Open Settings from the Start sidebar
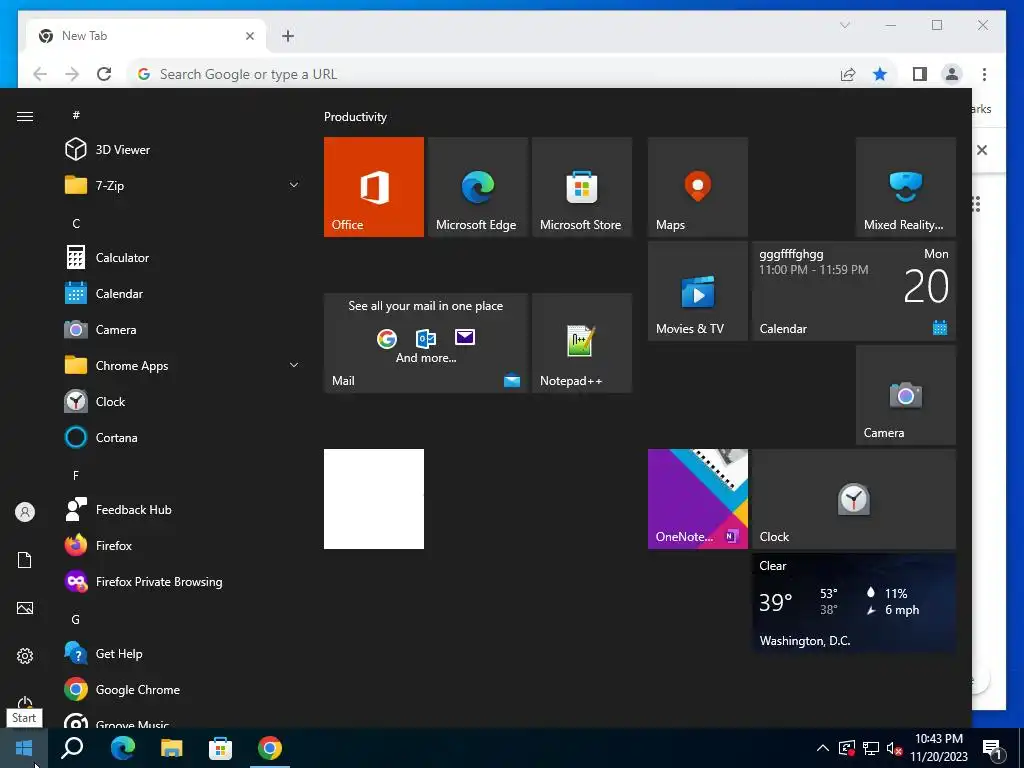This screenshot has width=1024, height=768. (25, 656)
